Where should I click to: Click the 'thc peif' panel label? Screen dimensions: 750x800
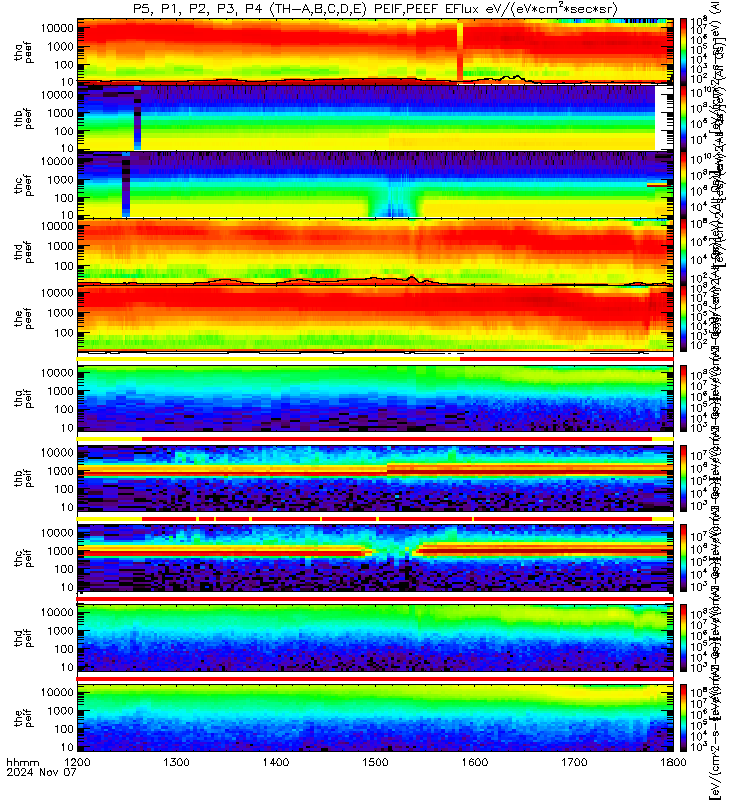(23, 558)
